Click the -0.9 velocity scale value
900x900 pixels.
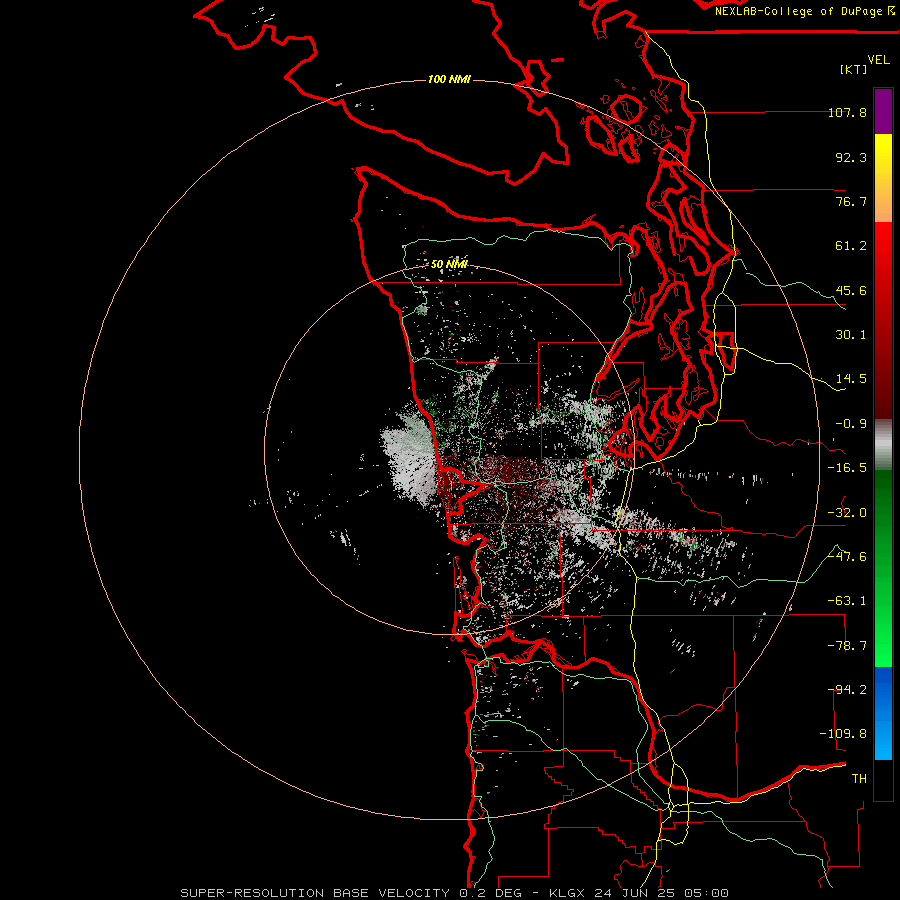click(851, 424)
